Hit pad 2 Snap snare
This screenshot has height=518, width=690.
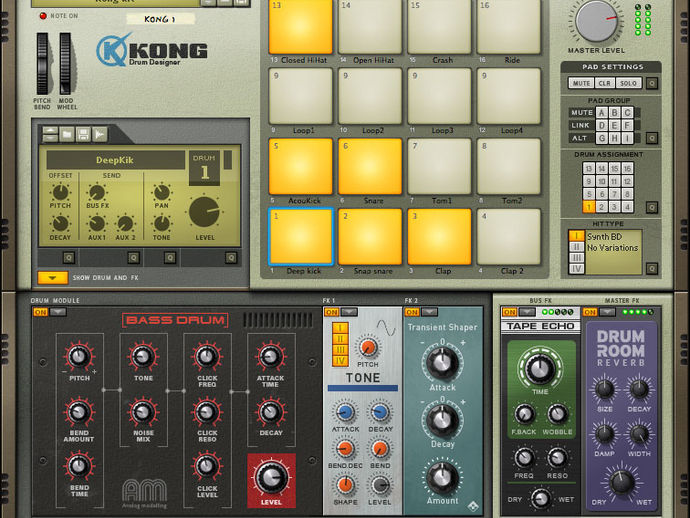pos(370,237)
